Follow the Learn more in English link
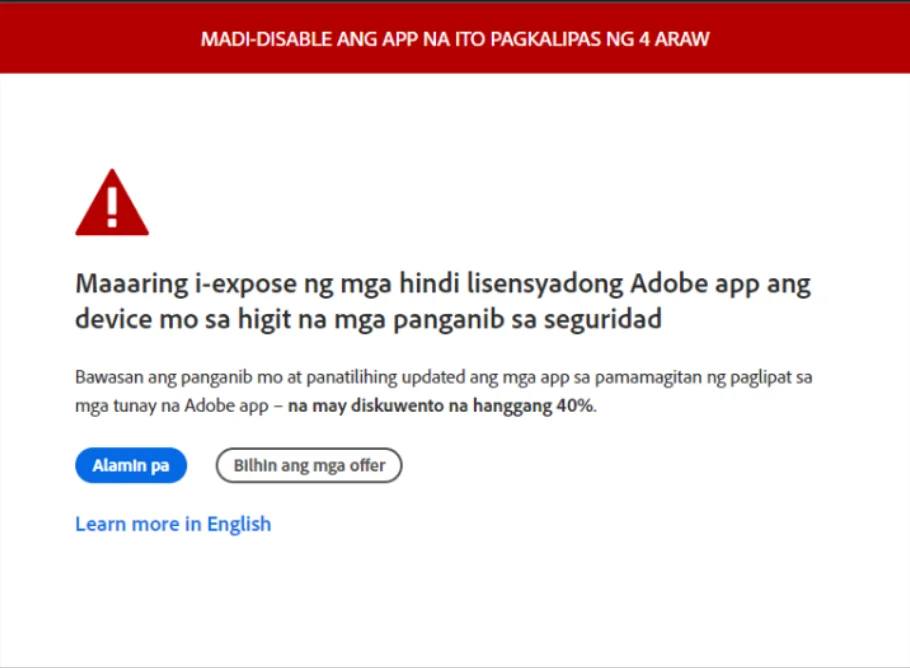This screenshot has height=668, width=910. pos(173,524)
